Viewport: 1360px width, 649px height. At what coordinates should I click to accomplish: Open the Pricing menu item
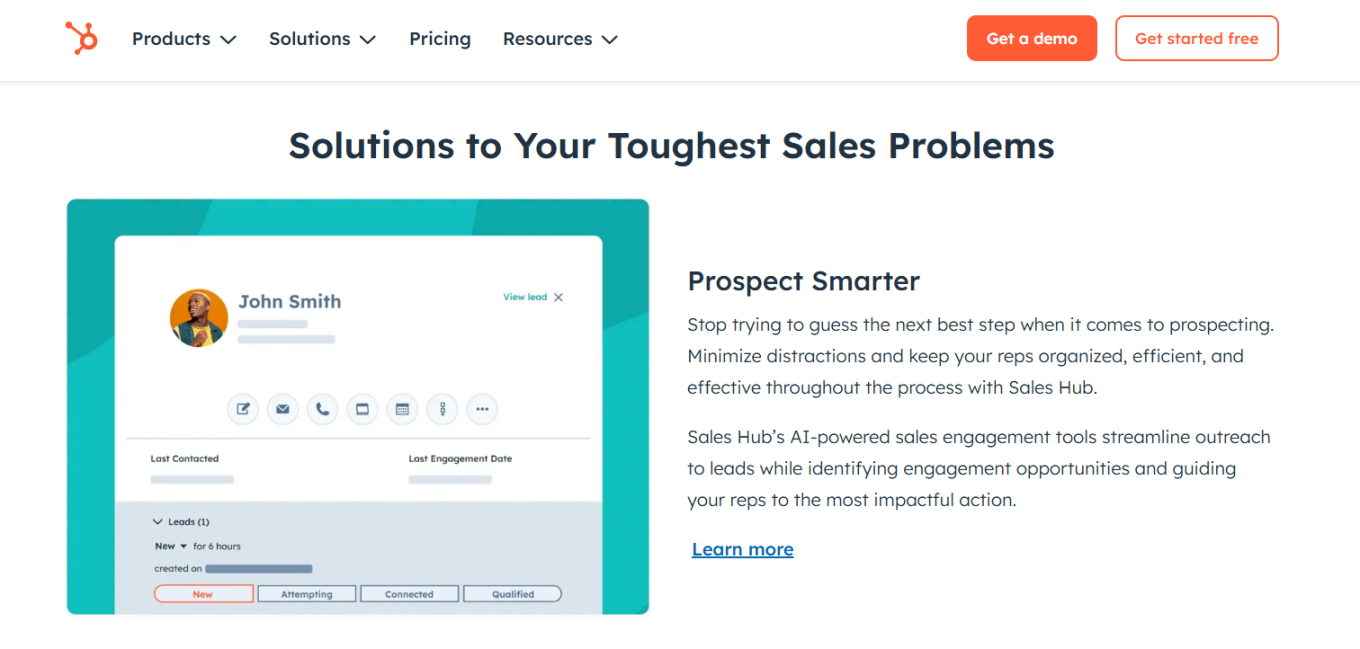(x=440, y=38)
